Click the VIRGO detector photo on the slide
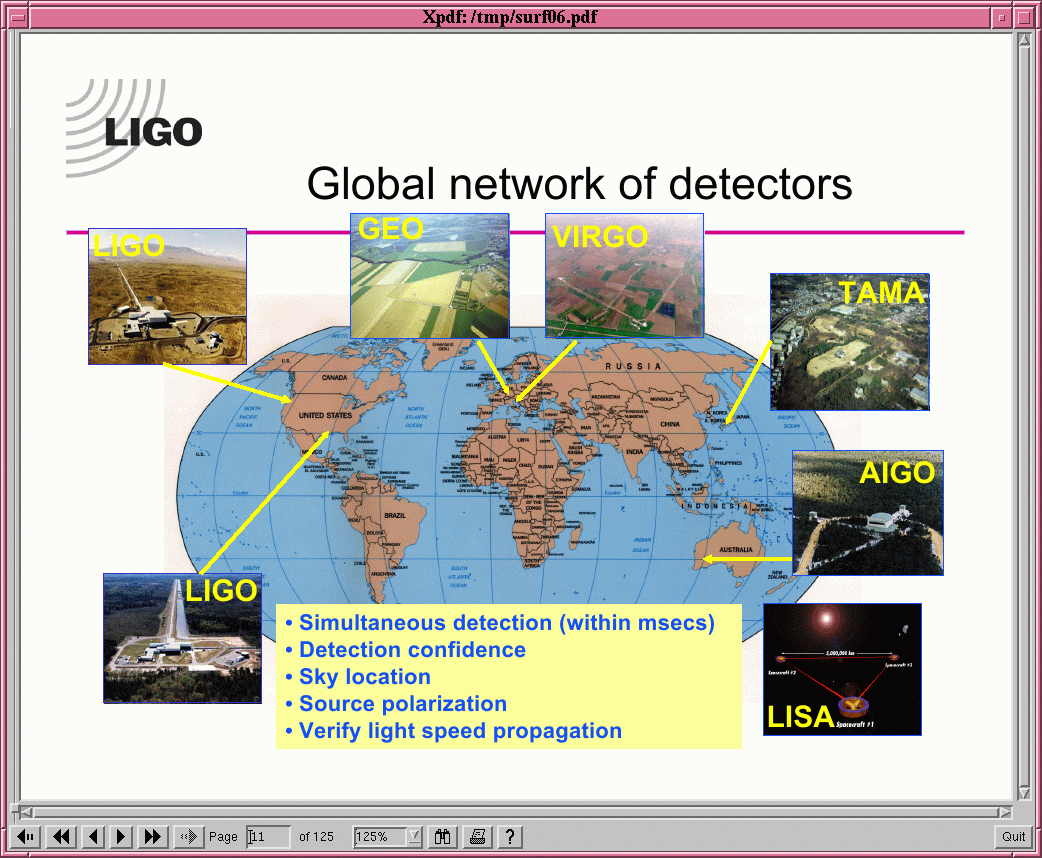This screenshot has height=858, width=1042. (624, 276)
